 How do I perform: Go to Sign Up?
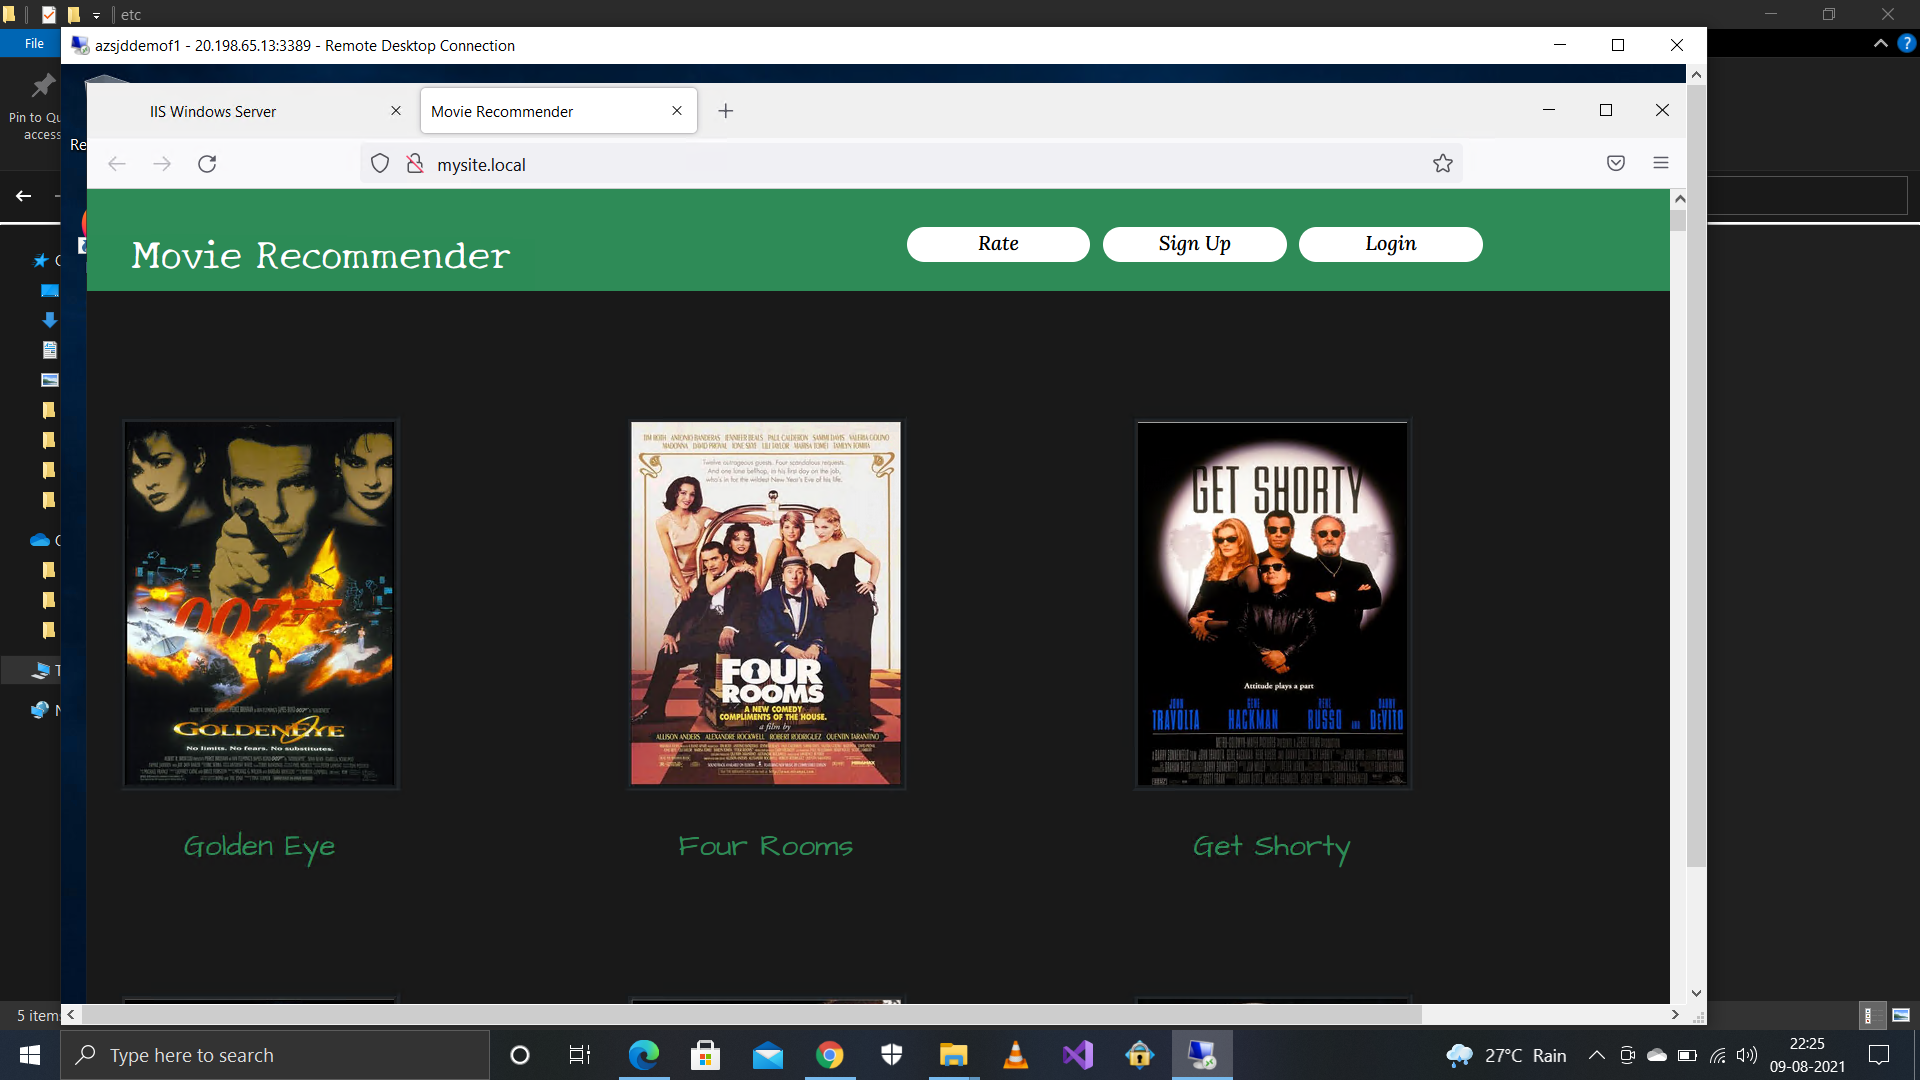pos(1194,244)
